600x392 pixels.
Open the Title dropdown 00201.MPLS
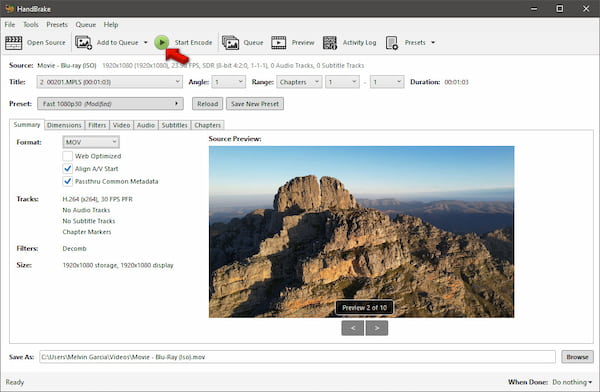[109, 82]
